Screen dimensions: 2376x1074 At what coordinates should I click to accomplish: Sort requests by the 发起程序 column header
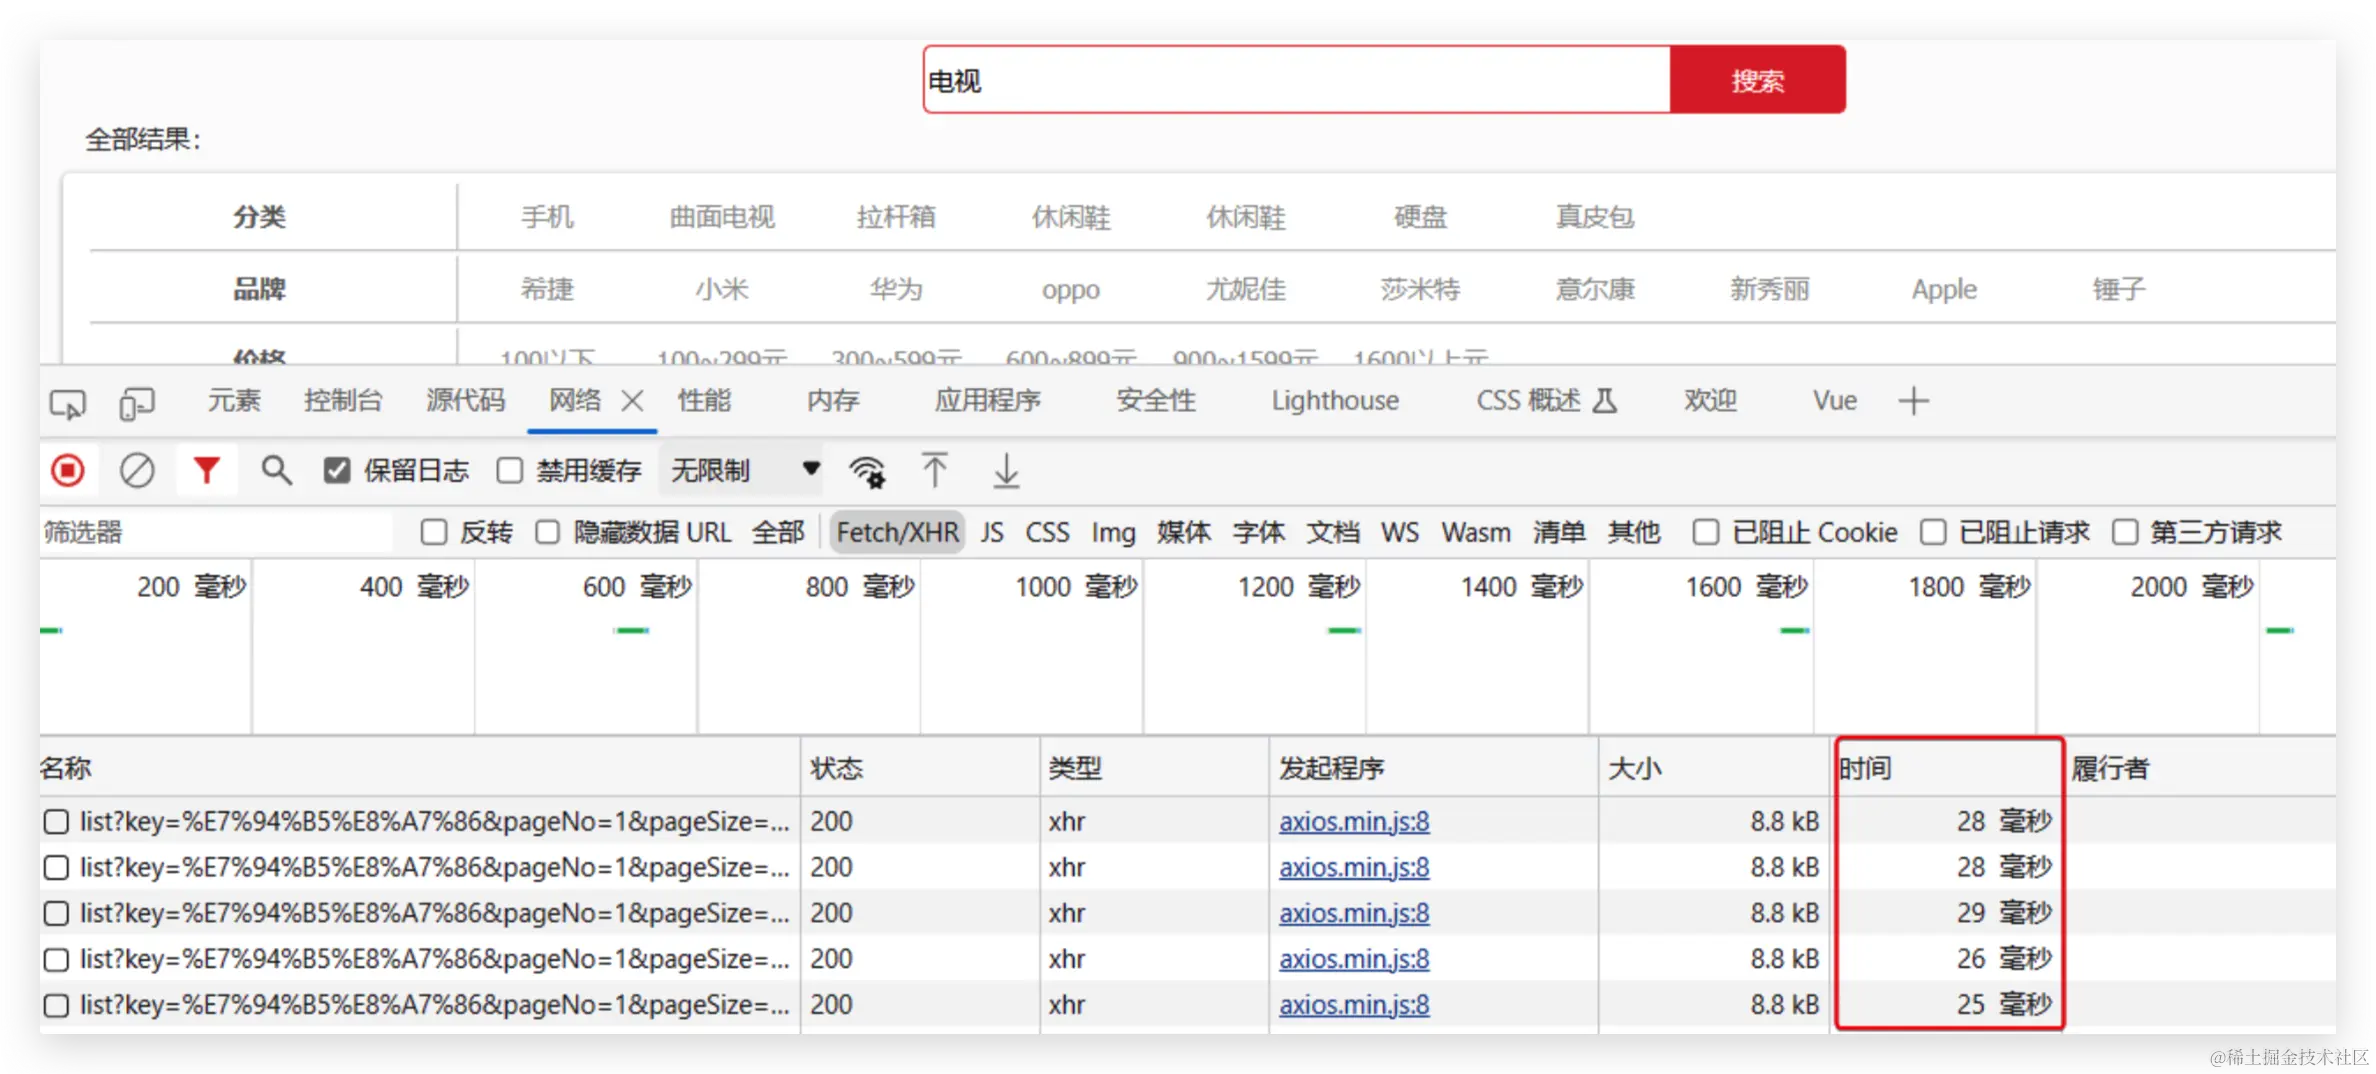point(1433,768)
